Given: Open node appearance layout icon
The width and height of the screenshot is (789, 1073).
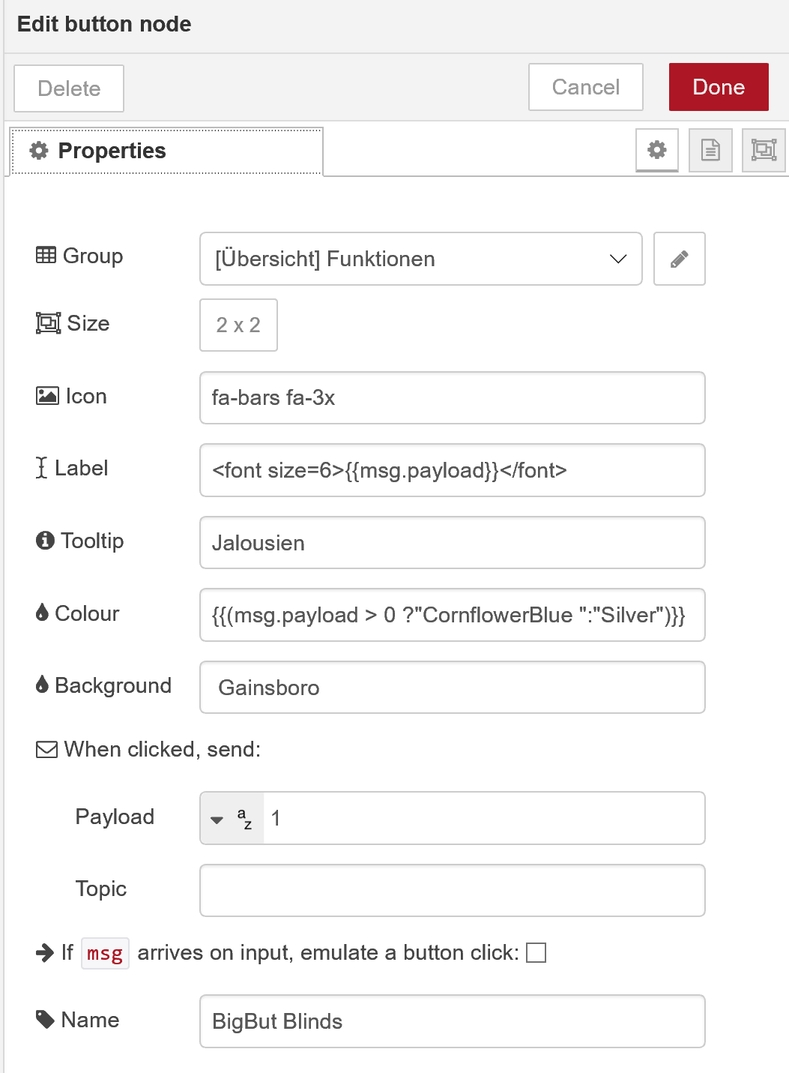Looking at the screenshot, I should [764, 150].
